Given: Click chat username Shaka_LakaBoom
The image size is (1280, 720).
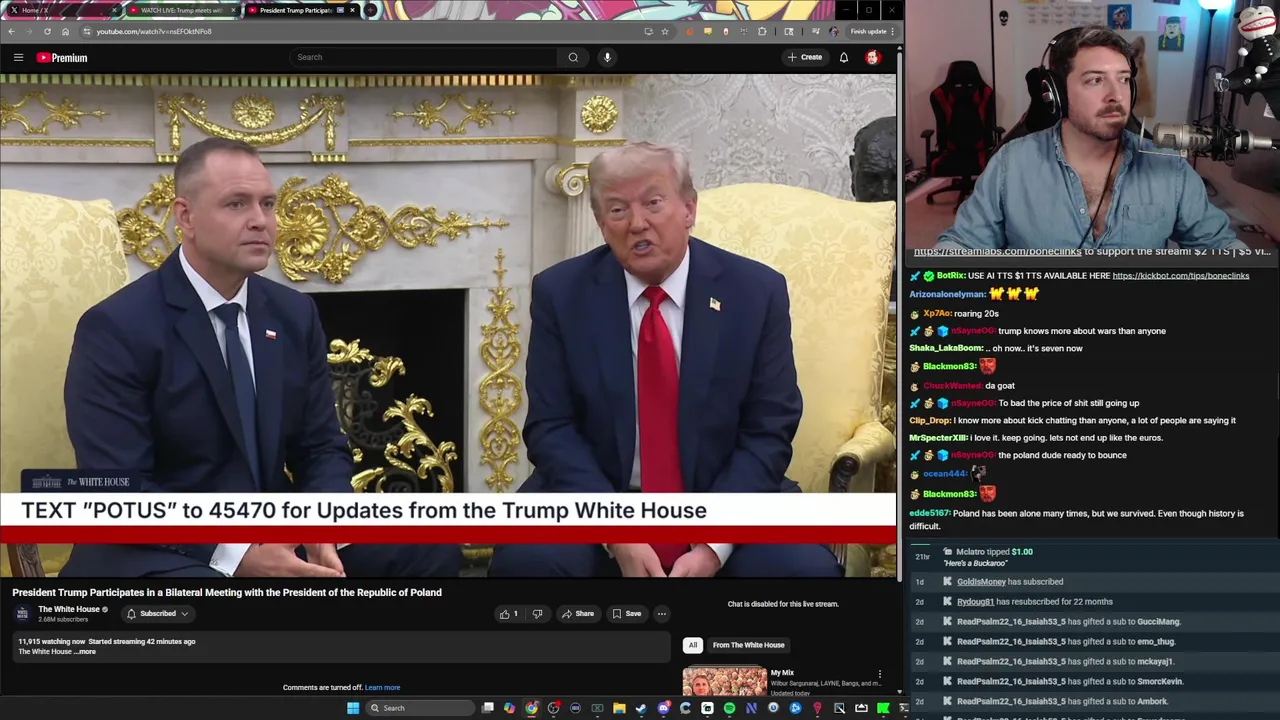Looking at the screenshot, I should tap(945, 348).
